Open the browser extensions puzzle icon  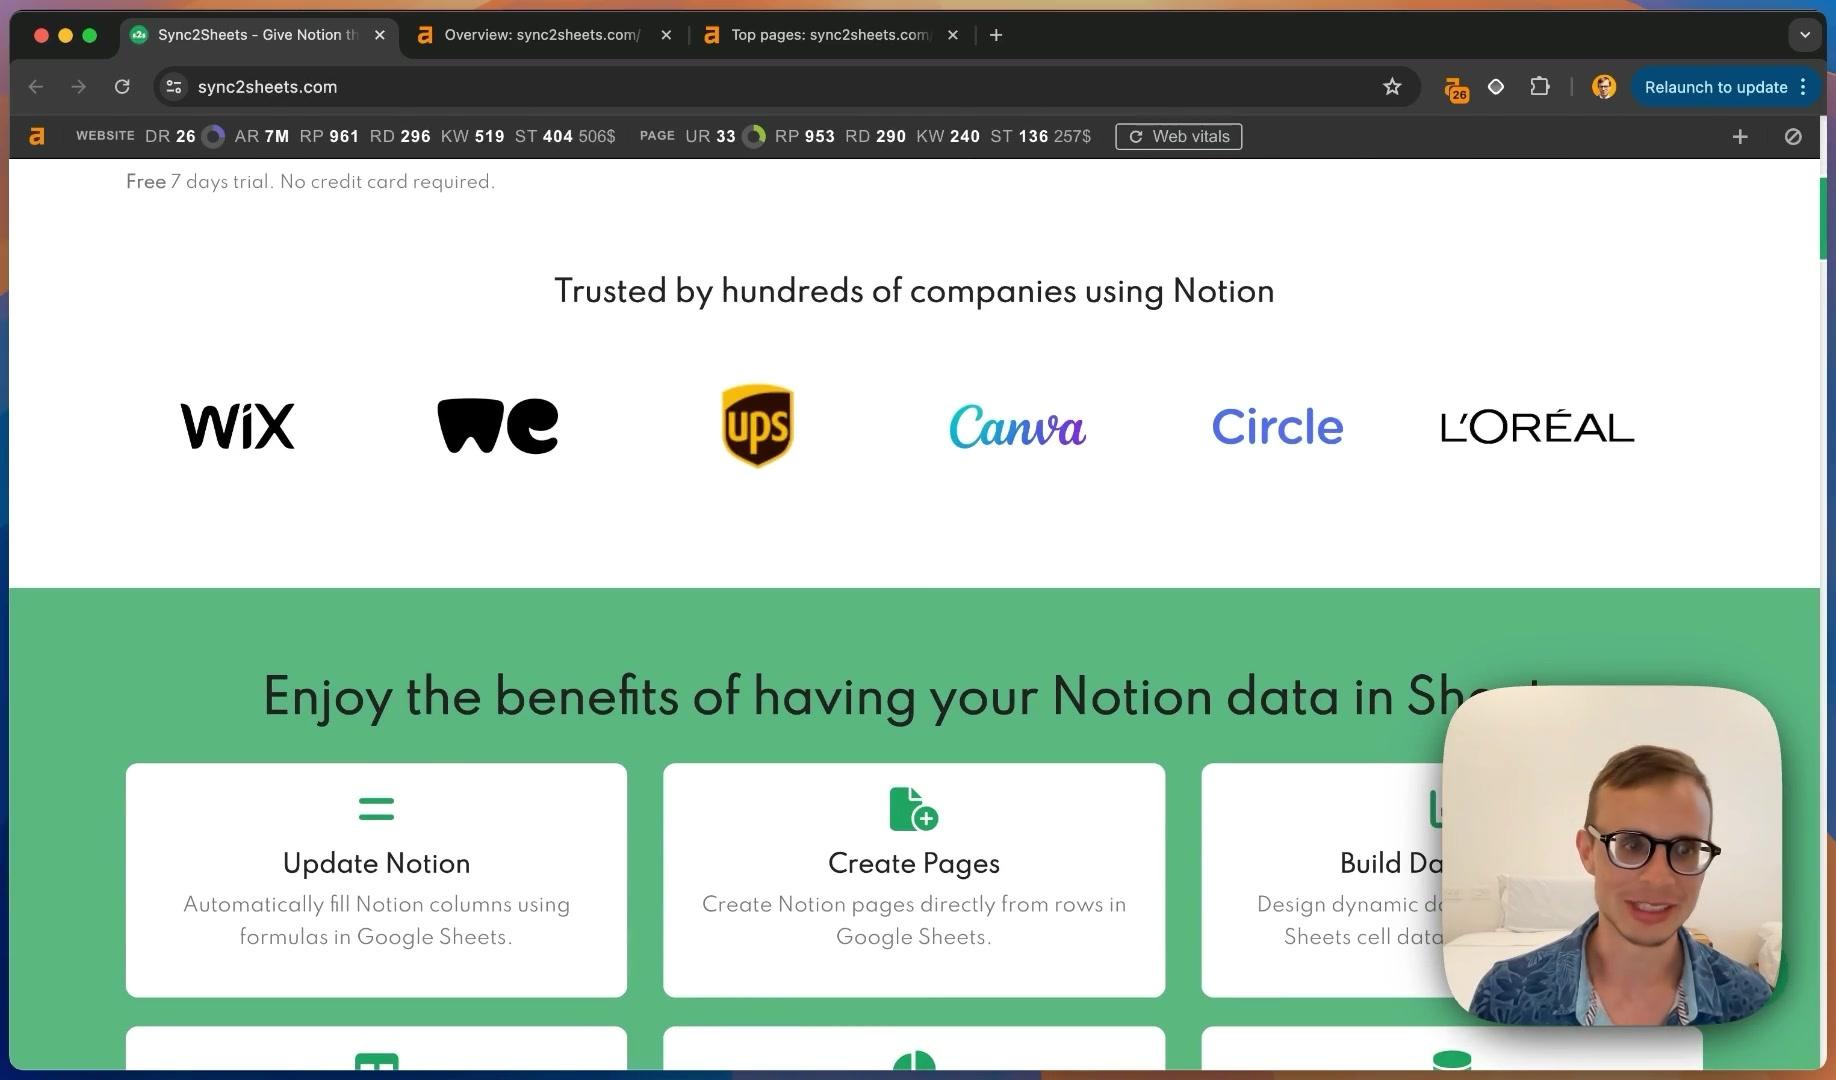click(1540, 87)
